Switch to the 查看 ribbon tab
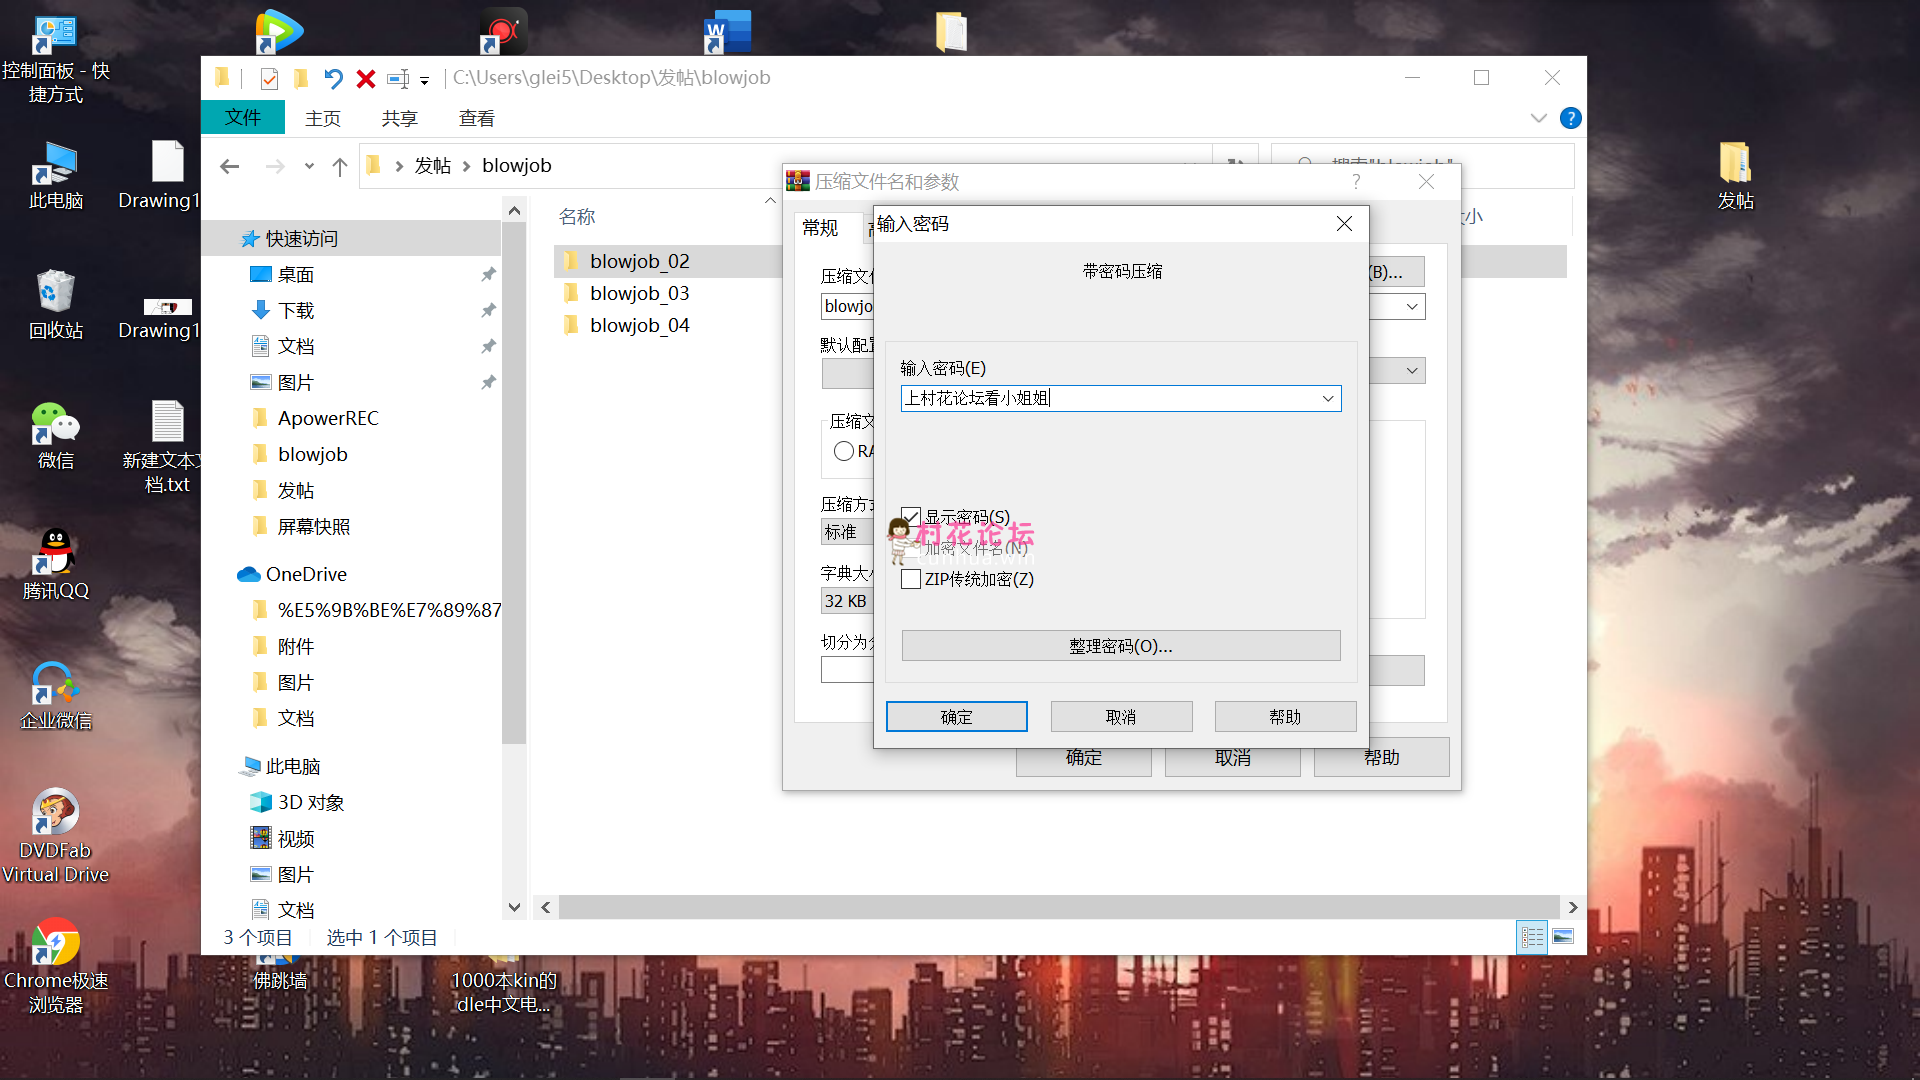Image resolution: width=1920 pixels, height=1080 pixels. point(476,118)
